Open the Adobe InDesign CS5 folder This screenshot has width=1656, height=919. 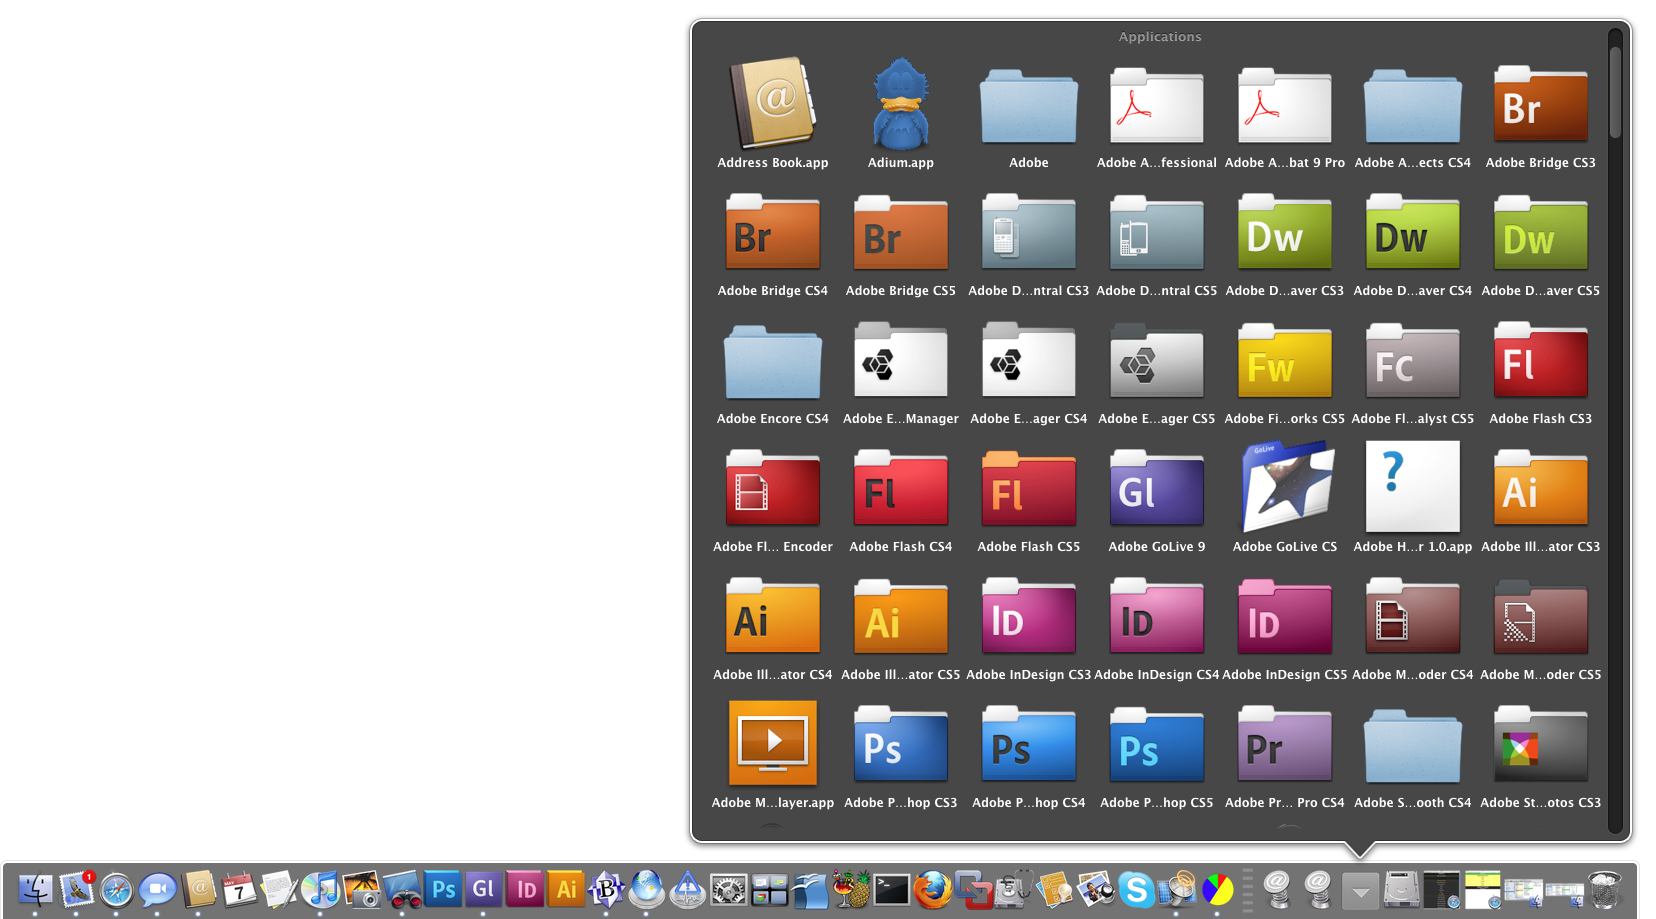[1284, 617]
